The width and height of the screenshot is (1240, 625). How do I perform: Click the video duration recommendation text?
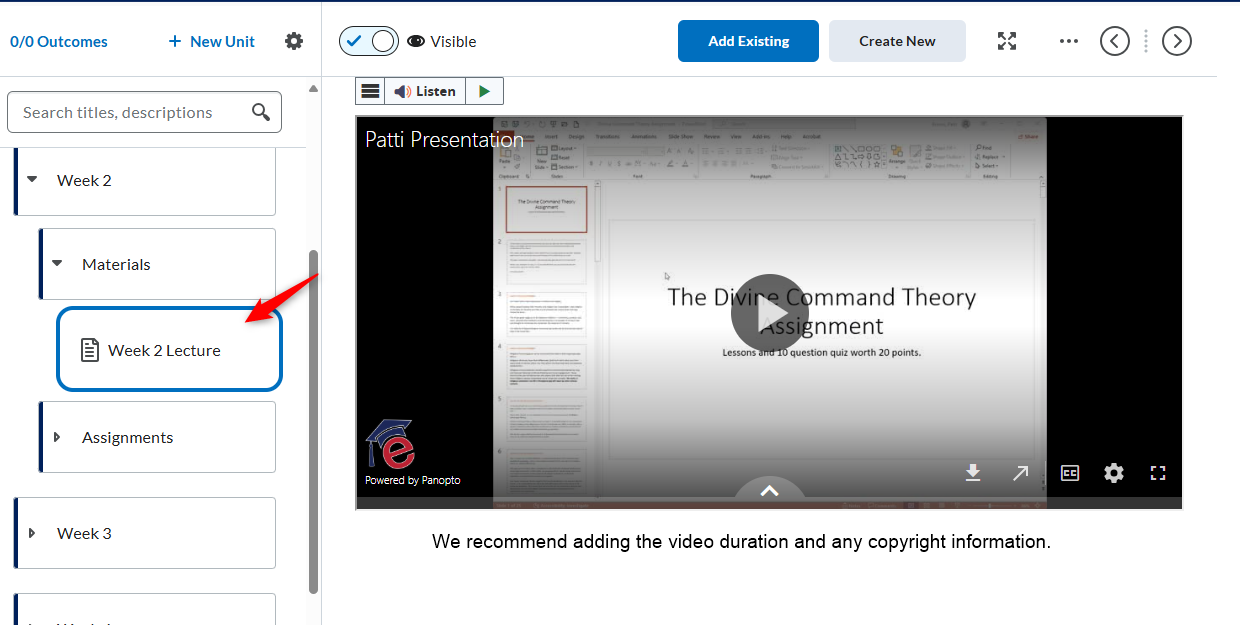pos(741,542)
